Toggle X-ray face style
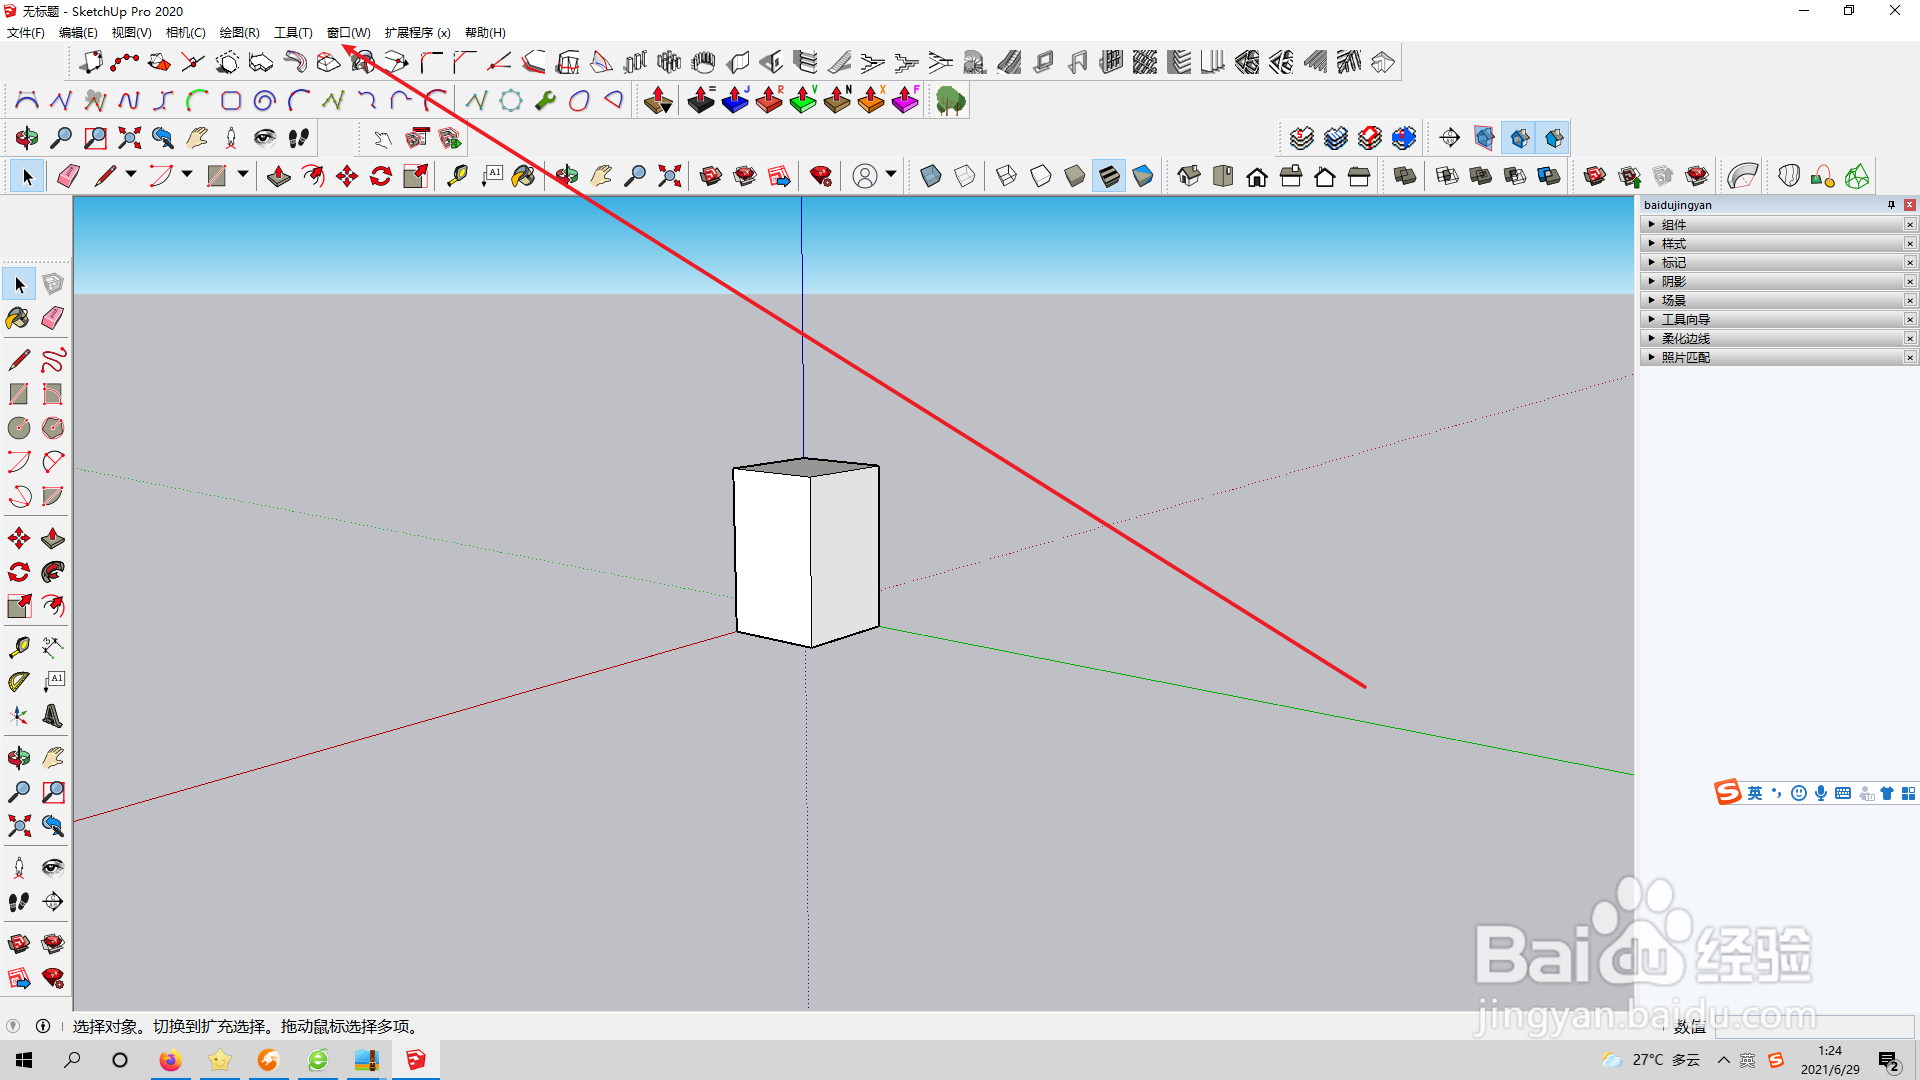1920x1080 pixels. click(930, 176)
